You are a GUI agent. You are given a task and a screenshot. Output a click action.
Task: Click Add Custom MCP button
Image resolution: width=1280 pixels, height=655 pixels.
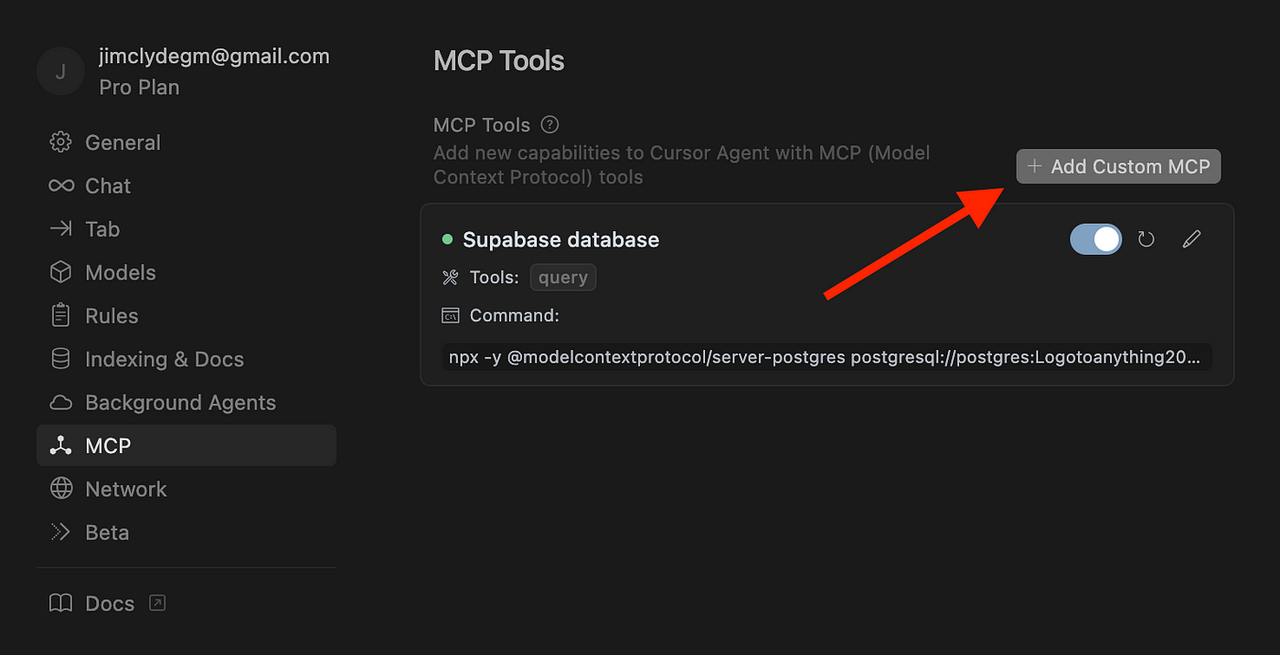(1119, 167)
